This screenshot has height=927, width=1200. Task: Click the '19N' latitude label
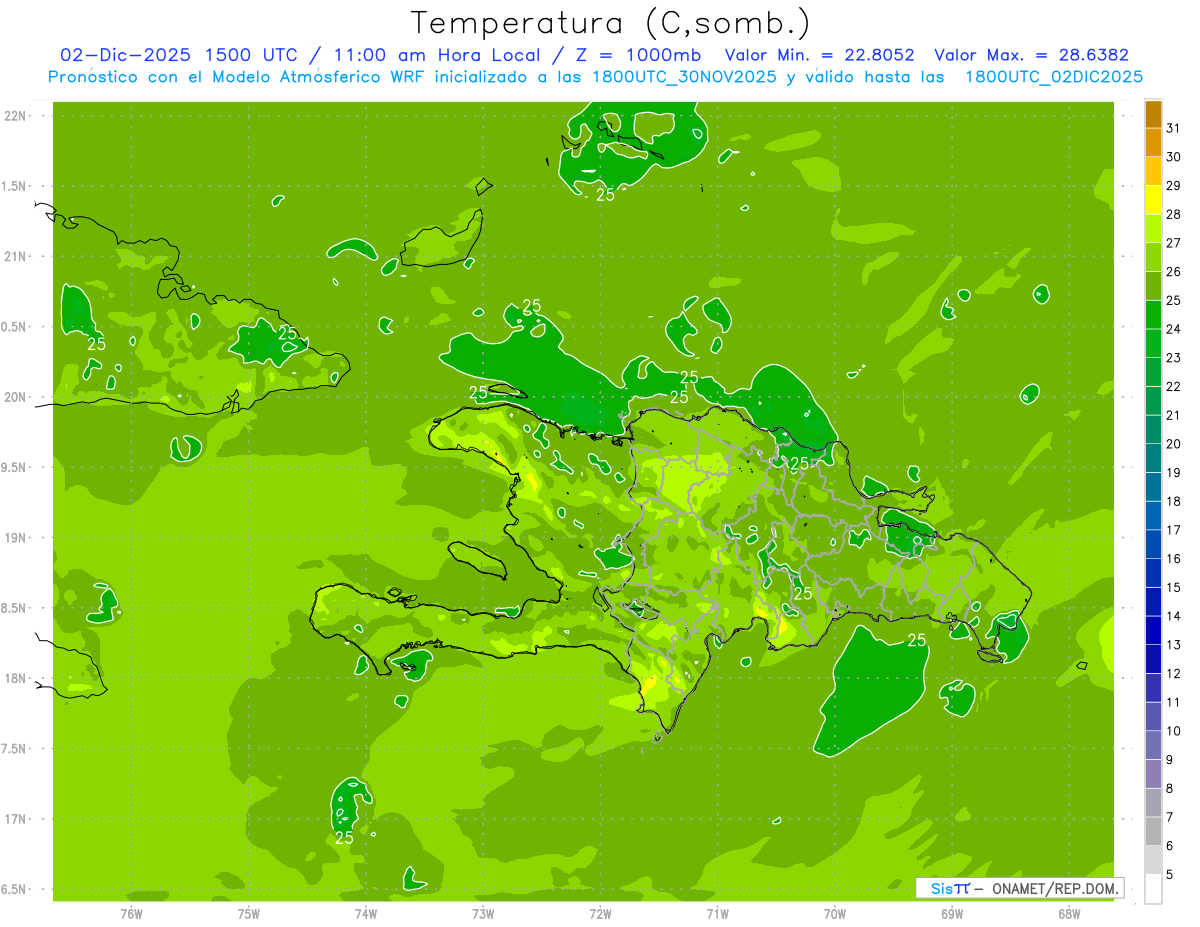[x=17, y=537]
